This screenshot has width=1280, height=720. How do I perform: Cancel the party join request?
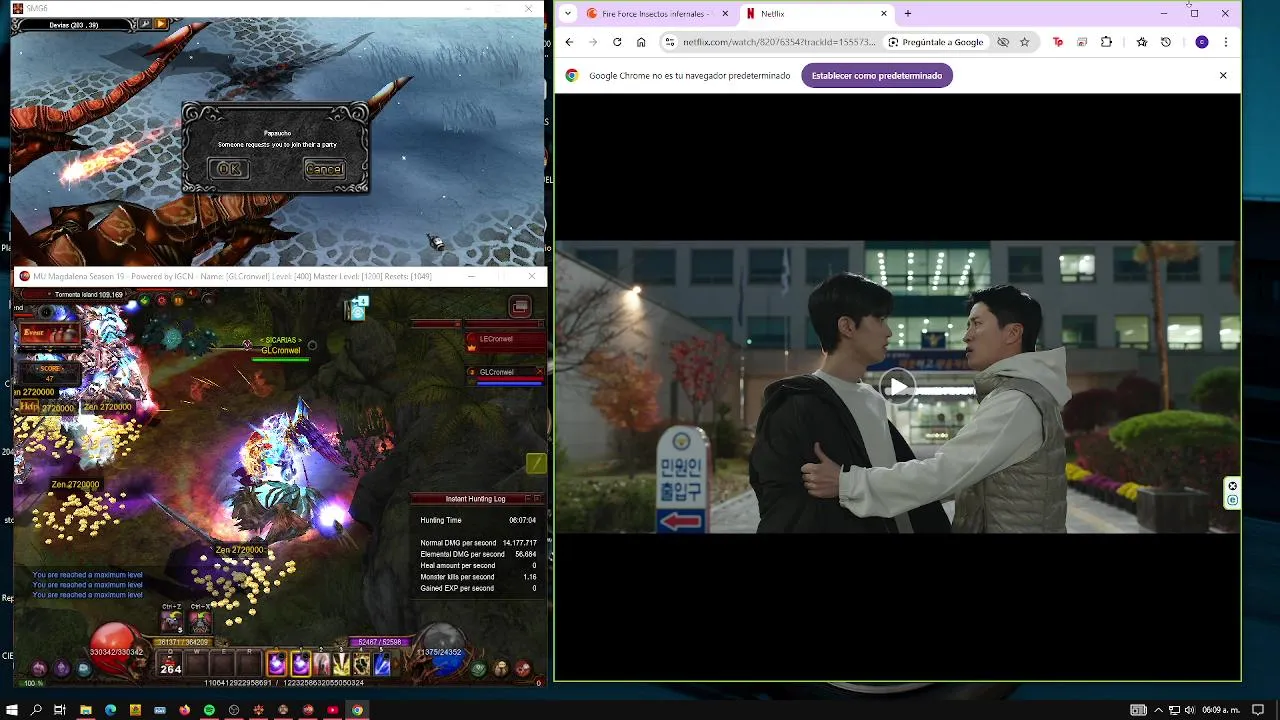click(324, 169)
